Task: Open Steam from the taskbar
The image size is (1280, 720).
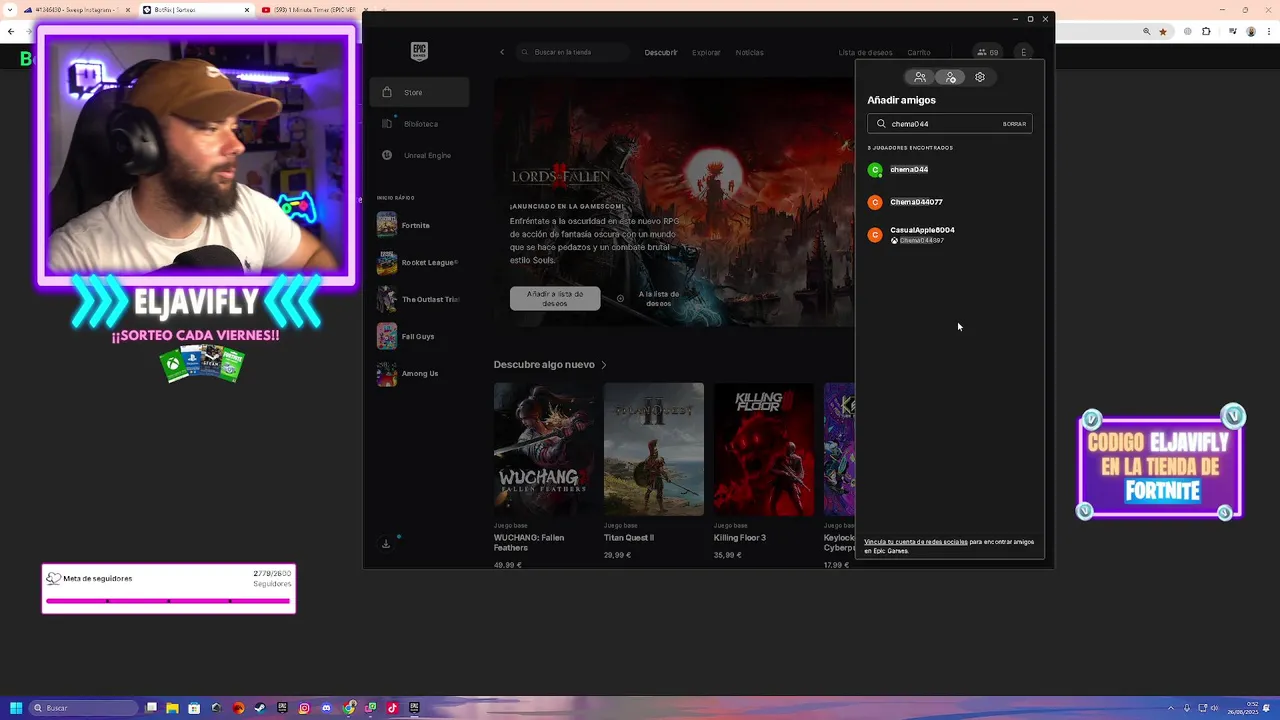Action: [x=260, y=708]
